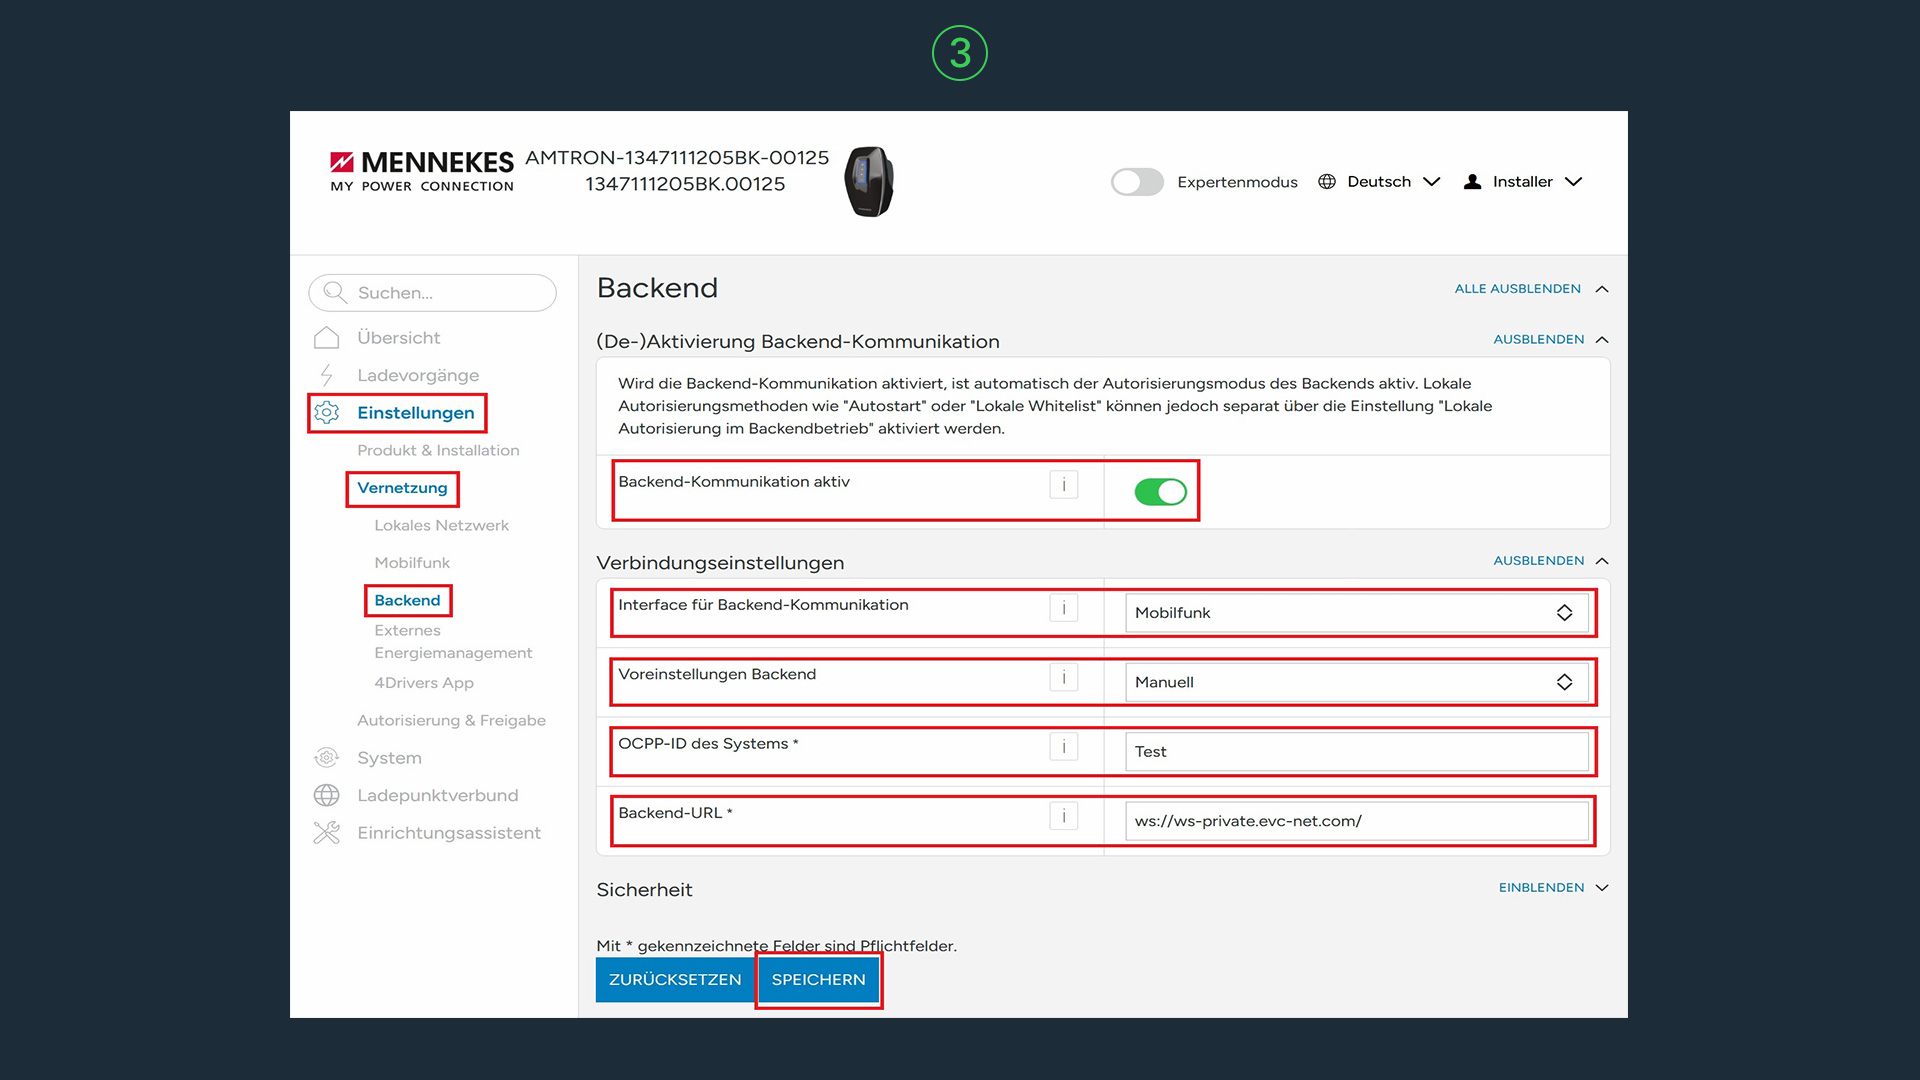
Task: Click the info icon beside Backend-URL
Action: coord(1063,816)
